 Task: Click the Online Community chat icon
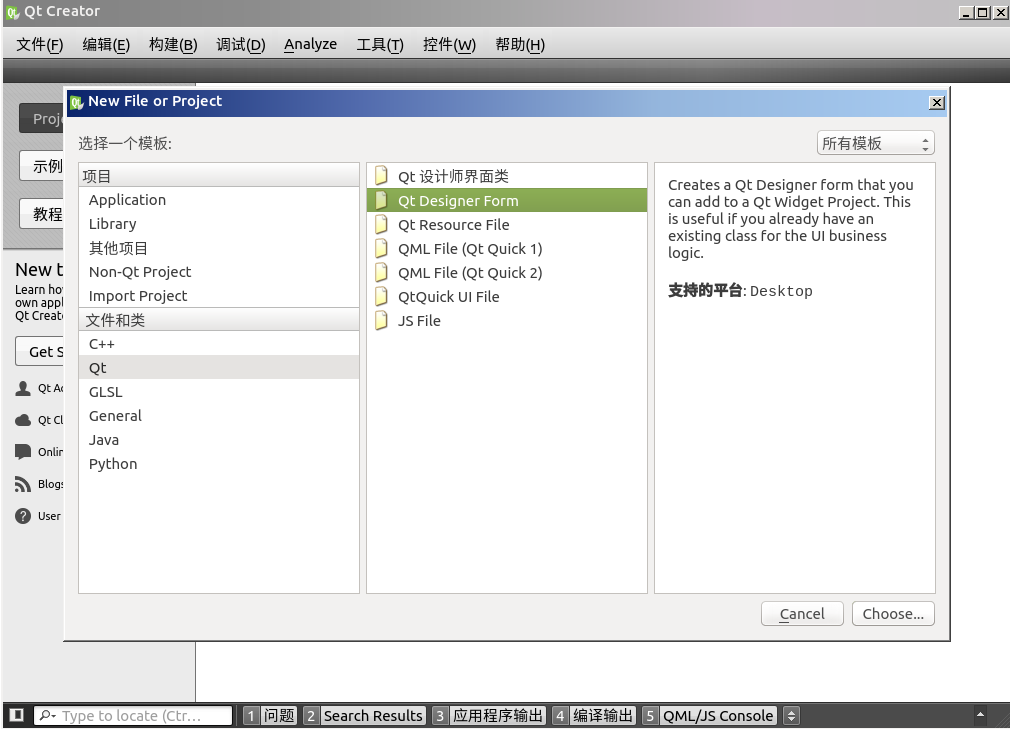tap(23, 451)
